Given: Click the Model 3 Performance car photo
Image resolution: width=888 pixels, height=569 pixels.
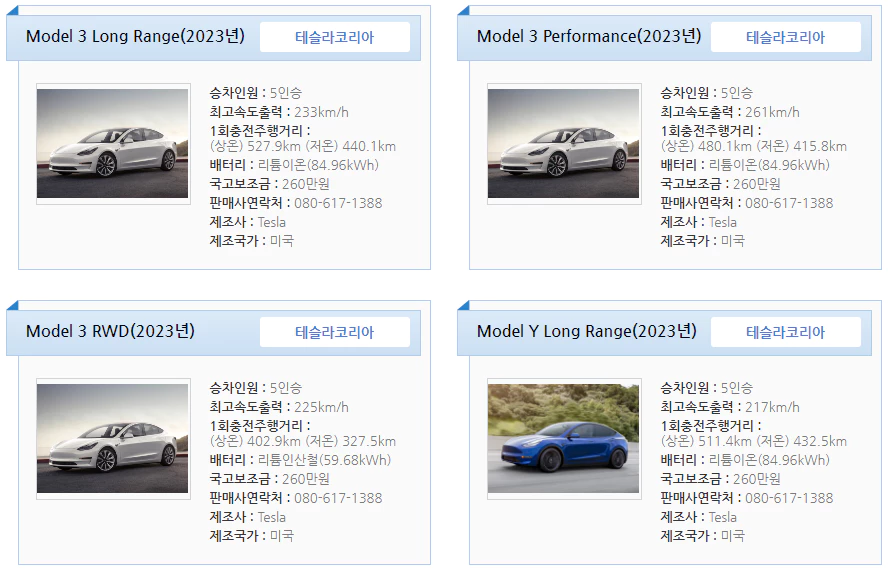Looking at the screenshot, I should 563,143.
